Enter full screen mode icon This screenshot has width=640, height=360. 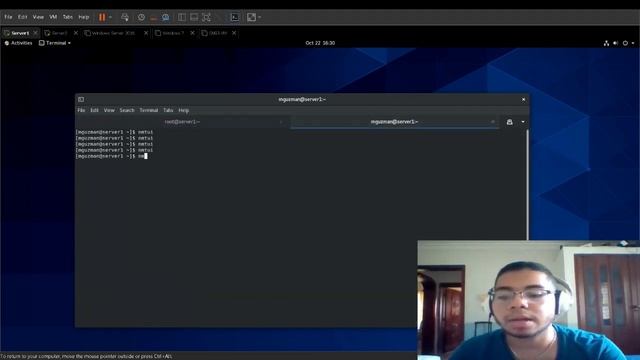pyautogui.click(x=207, y=17)
